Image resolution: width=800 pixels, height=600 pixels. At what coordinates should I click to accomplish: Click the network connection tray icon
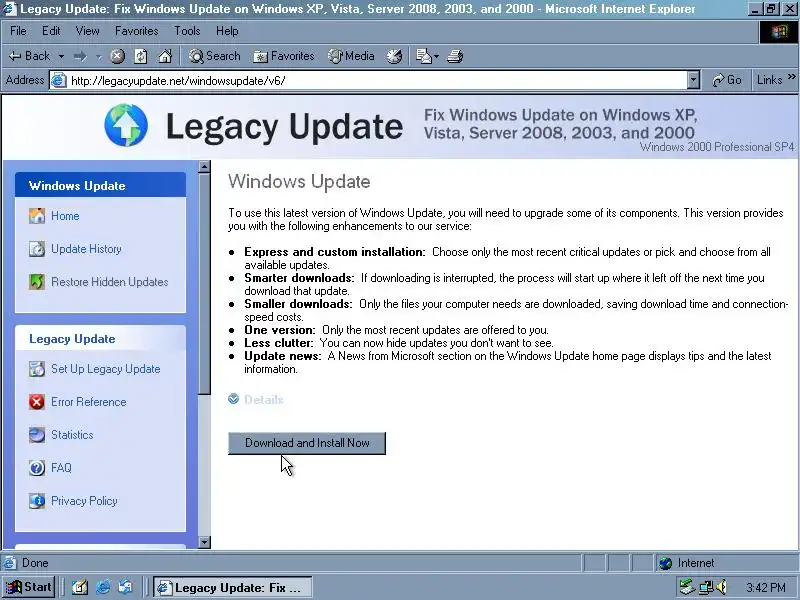point(706,588)
